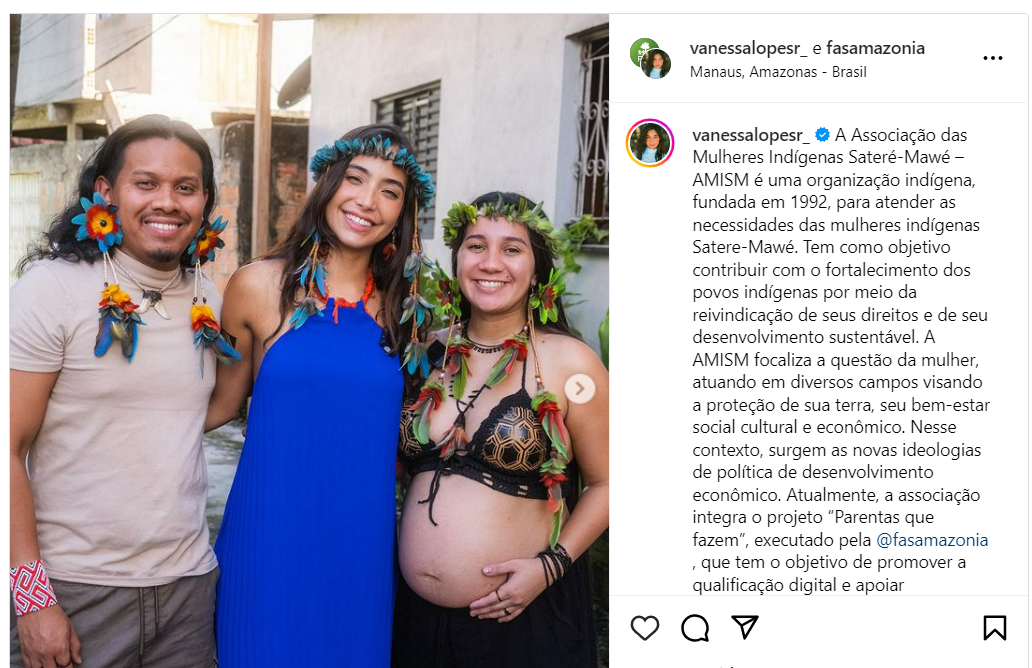View story via the ringed caption avatar
This screenshot has height=668, width=1032.
pos(650,143)
